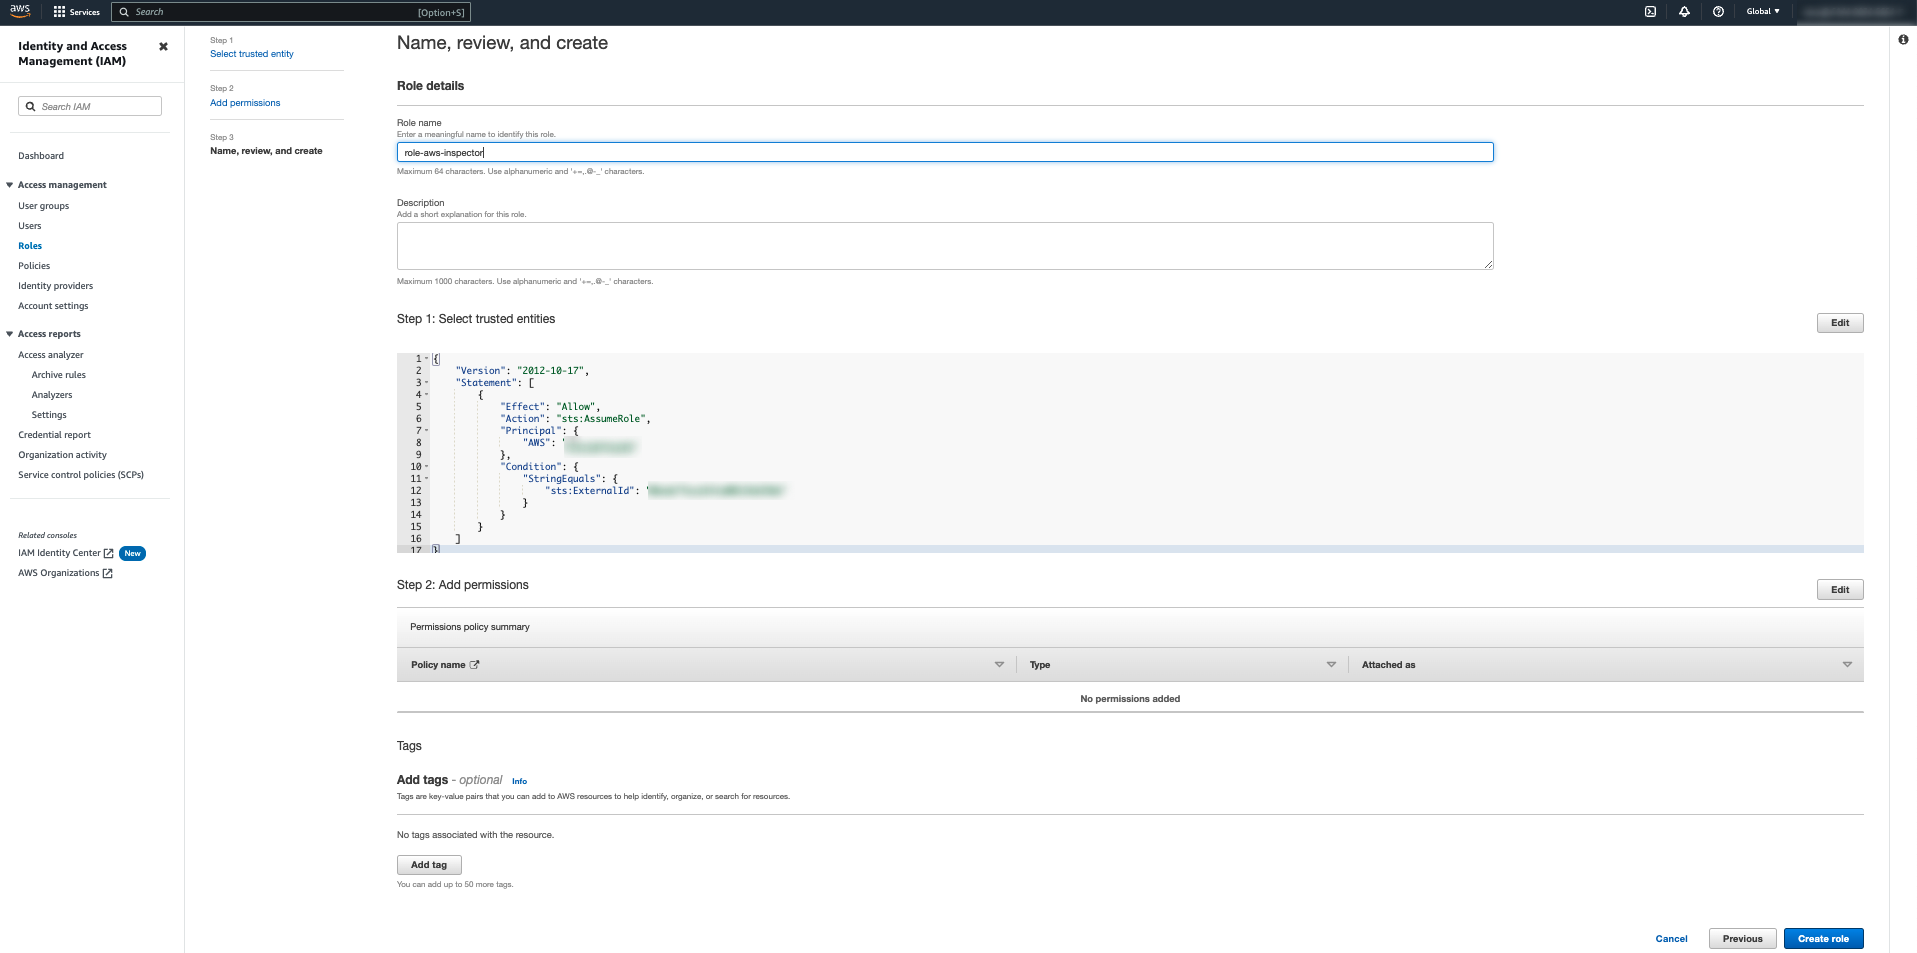This screenshot has height=953, width=1917.
Task: Open the AWS Organizations link
Action: 59,573
